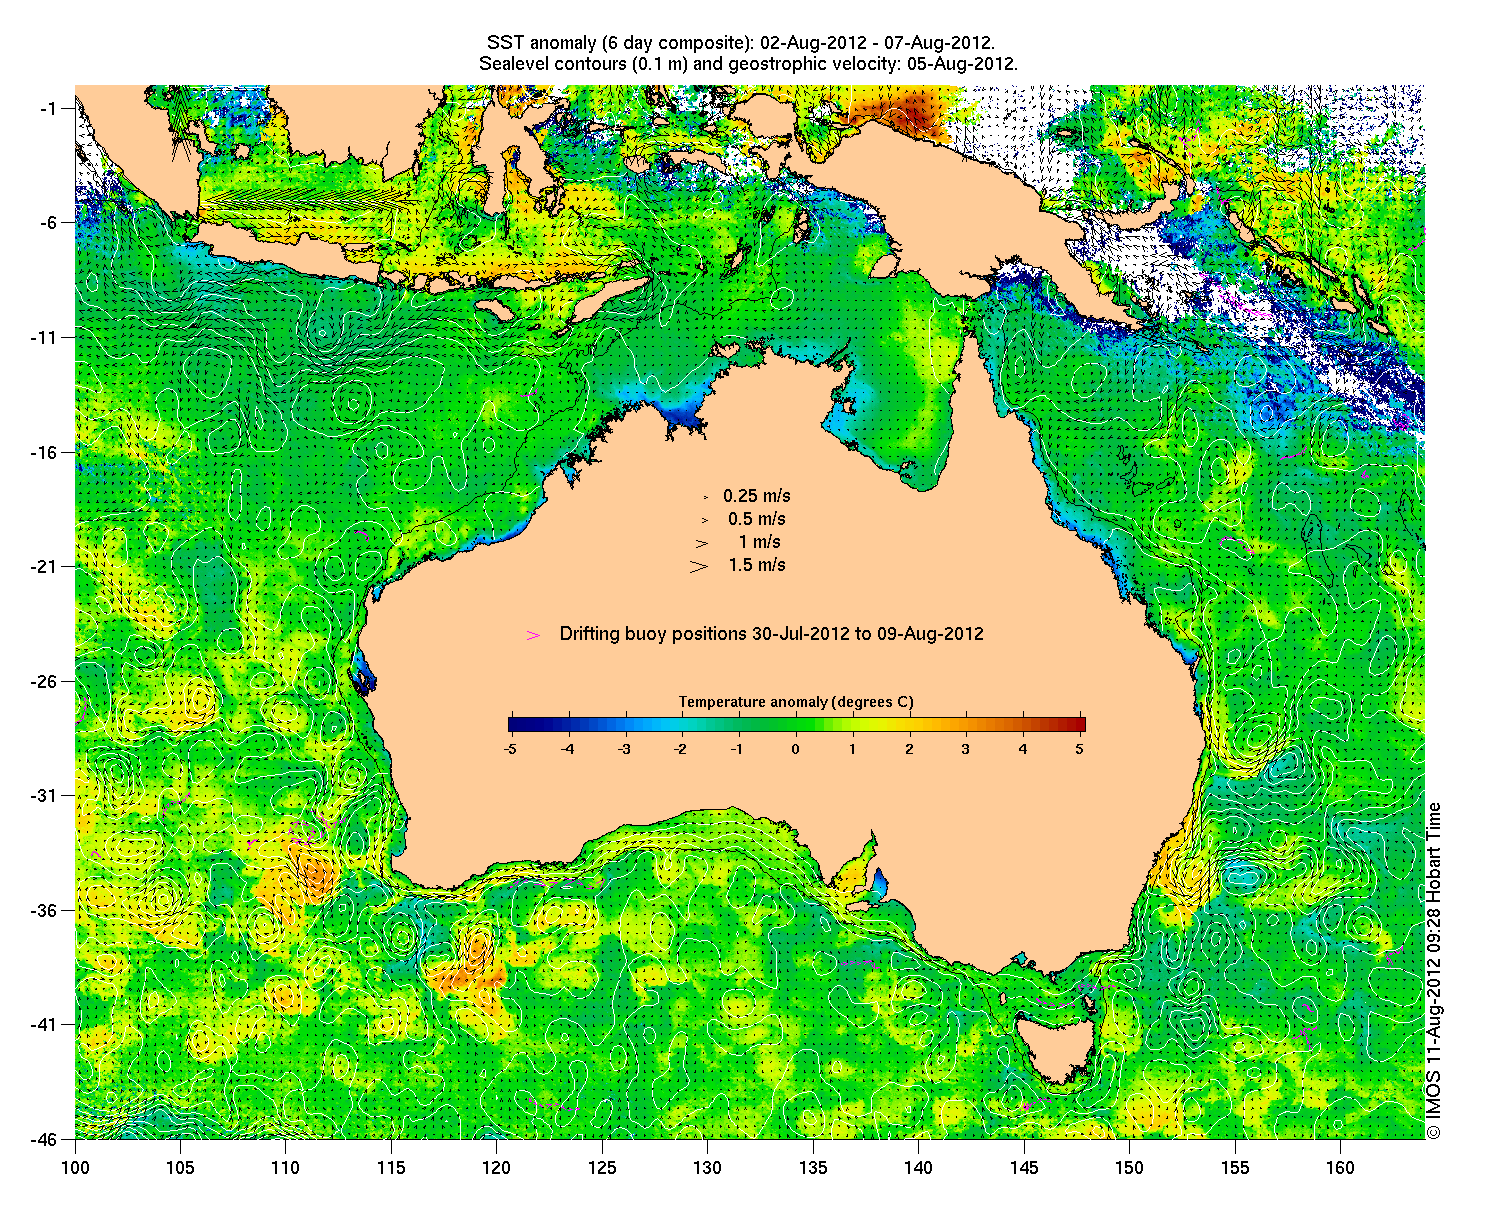Click the Drifting buoy positions legend text
Screen dimensions: 1500x1225
[771, 634]
